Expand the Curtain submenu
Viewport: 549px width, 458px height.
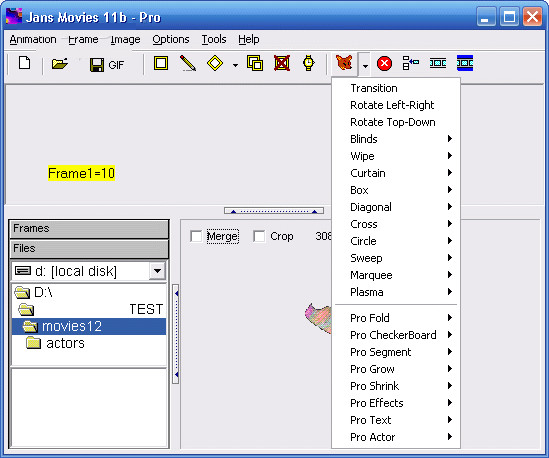(x=396, y=173)
